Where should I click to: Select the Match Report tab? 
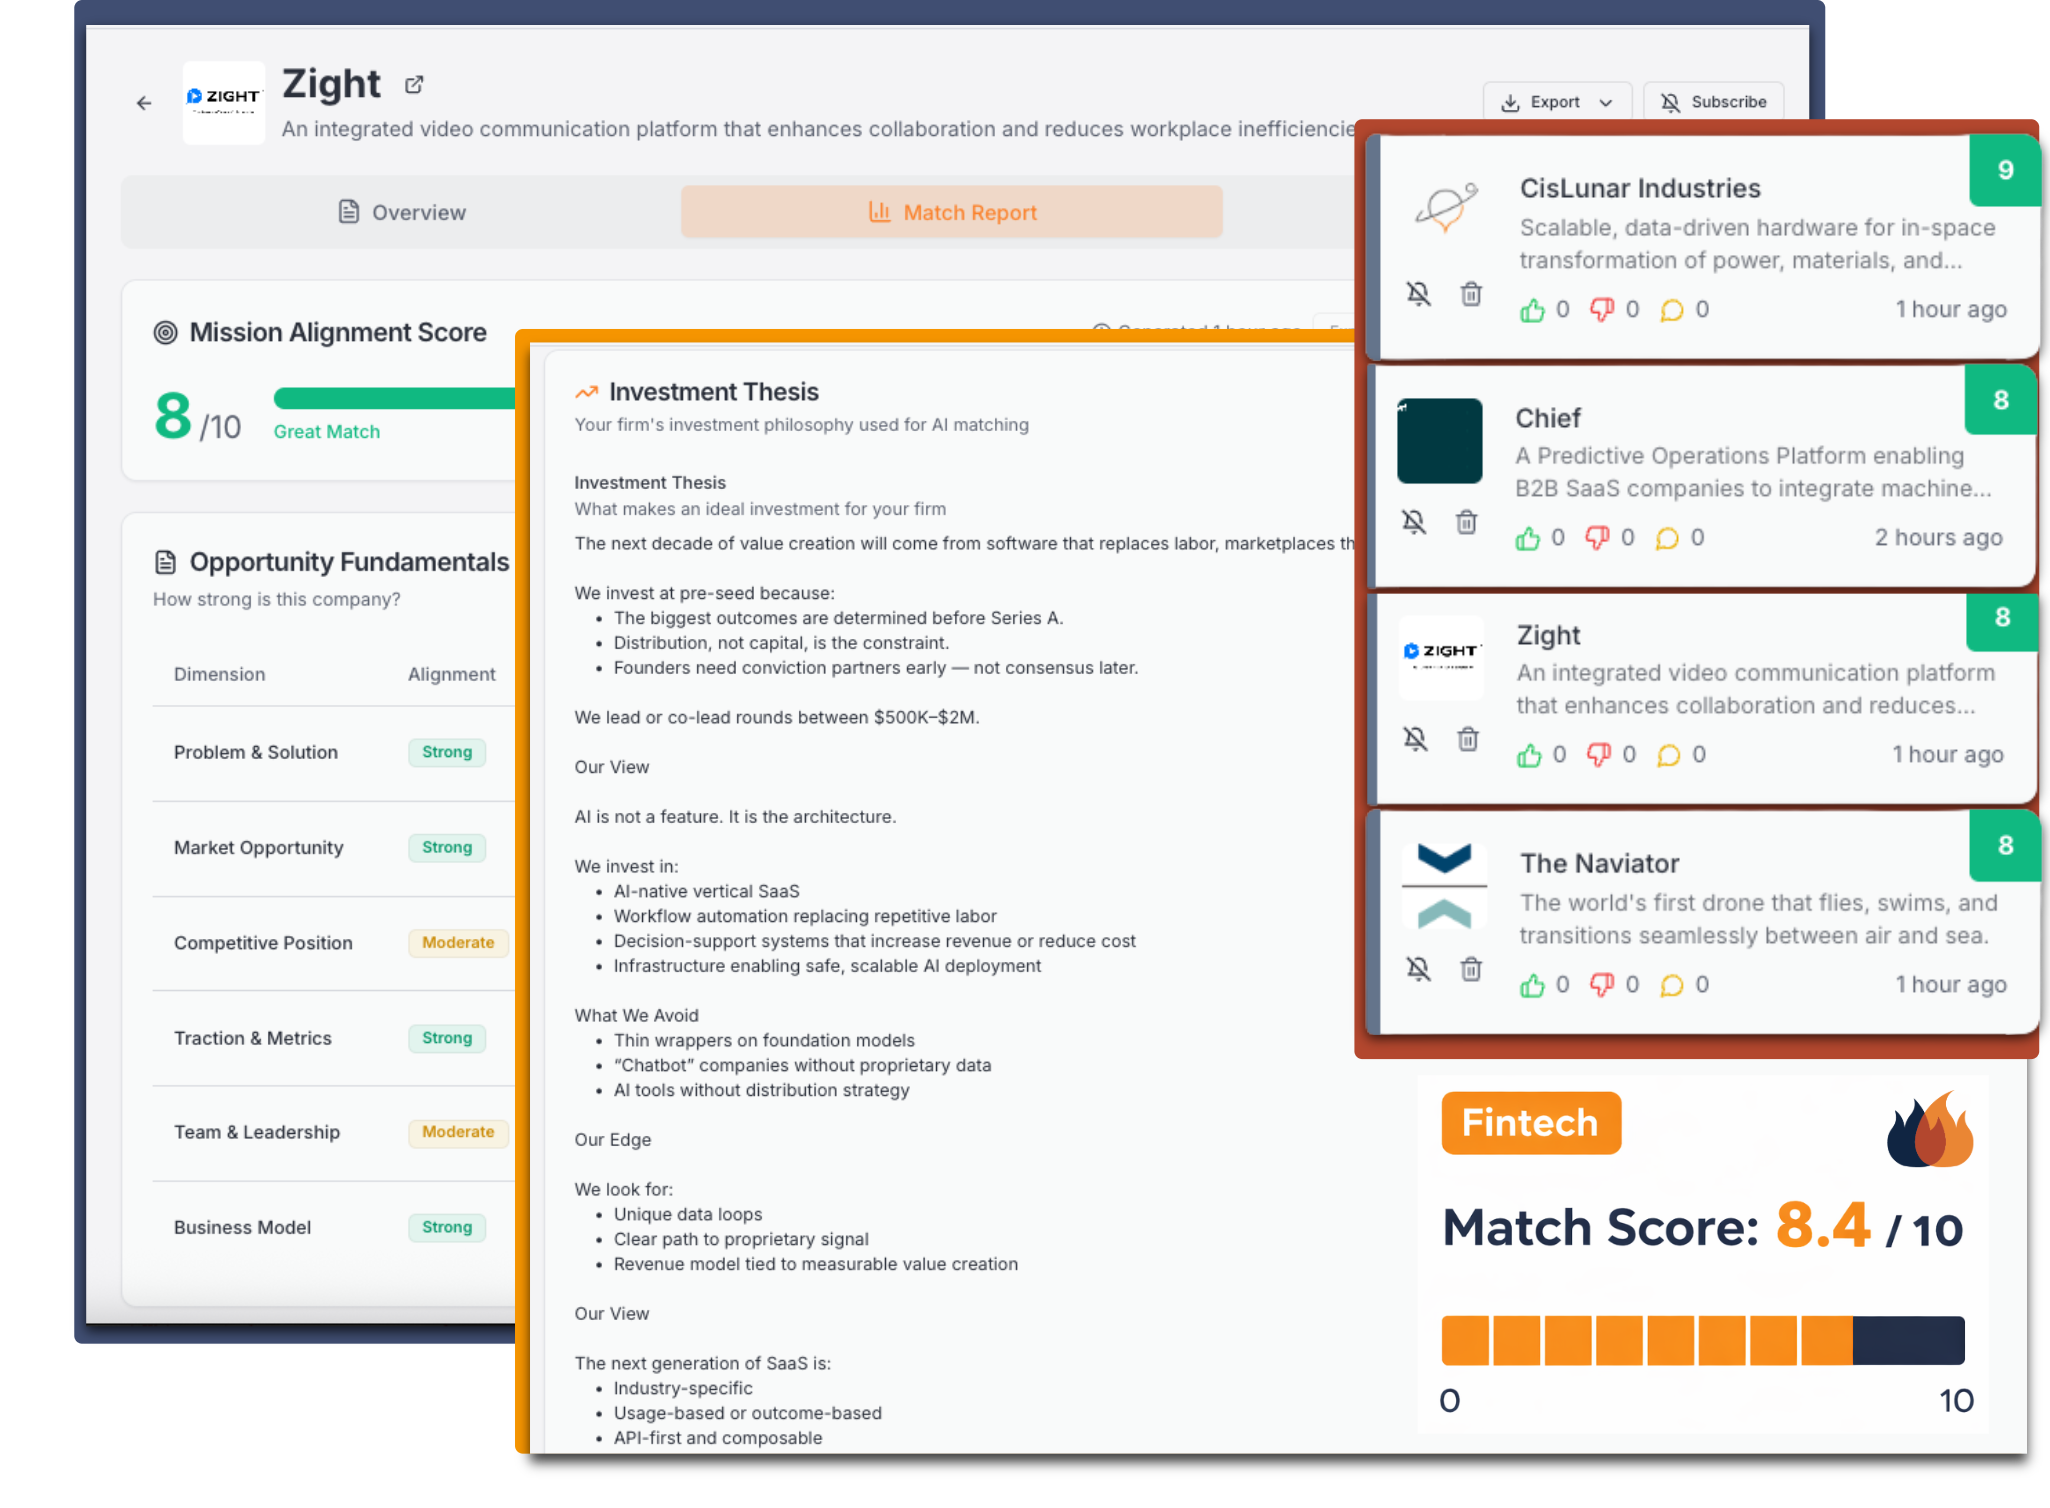click(951, 212)
